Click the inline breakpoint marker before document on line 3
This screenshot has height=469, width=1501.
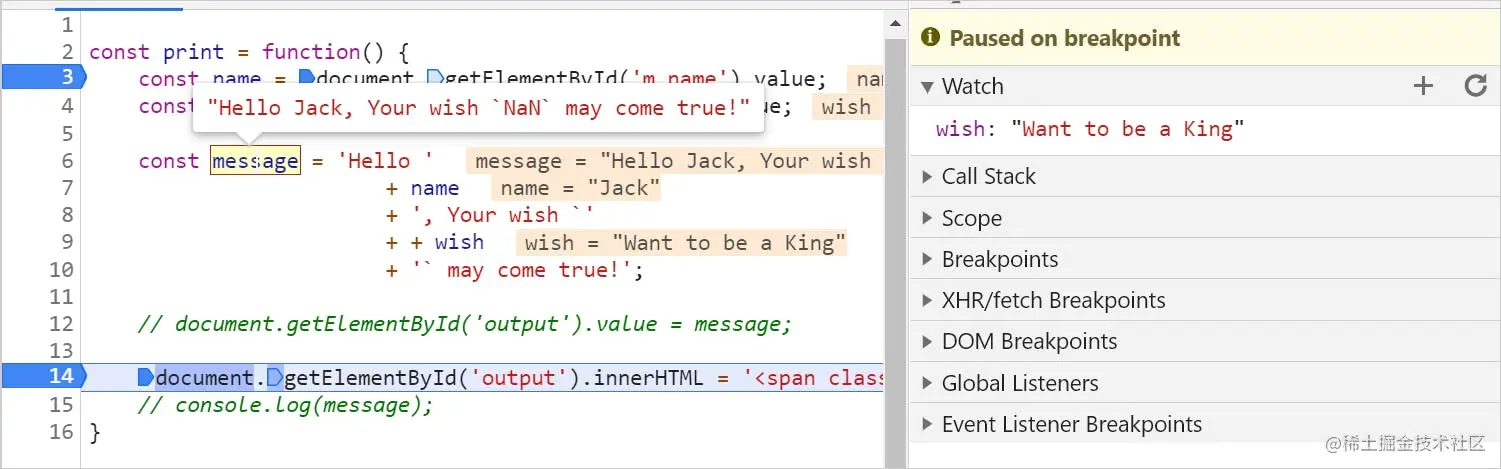tap(307, 78)
